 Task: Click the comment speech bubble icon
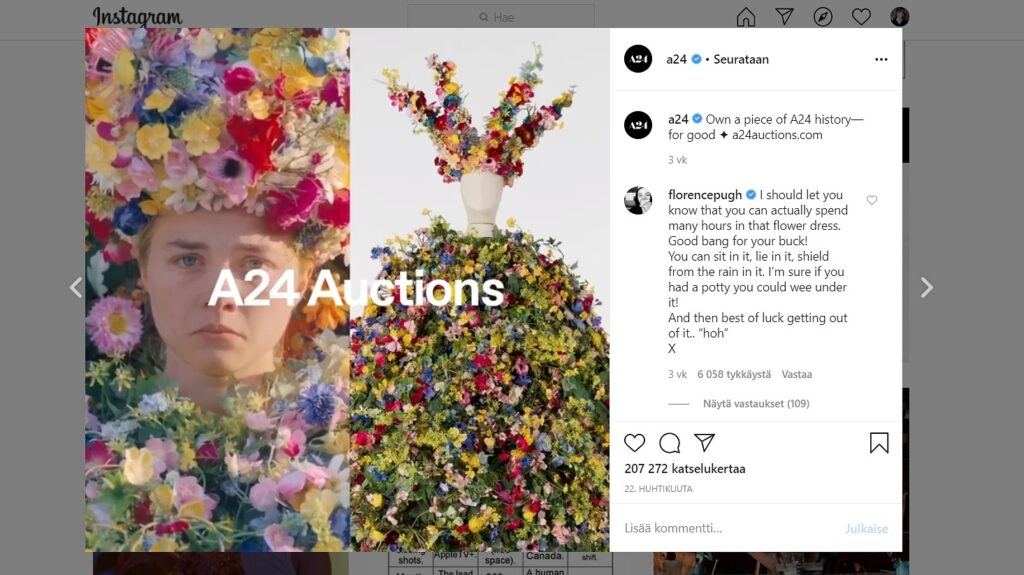pyautogui.click(x=670, y=443)
